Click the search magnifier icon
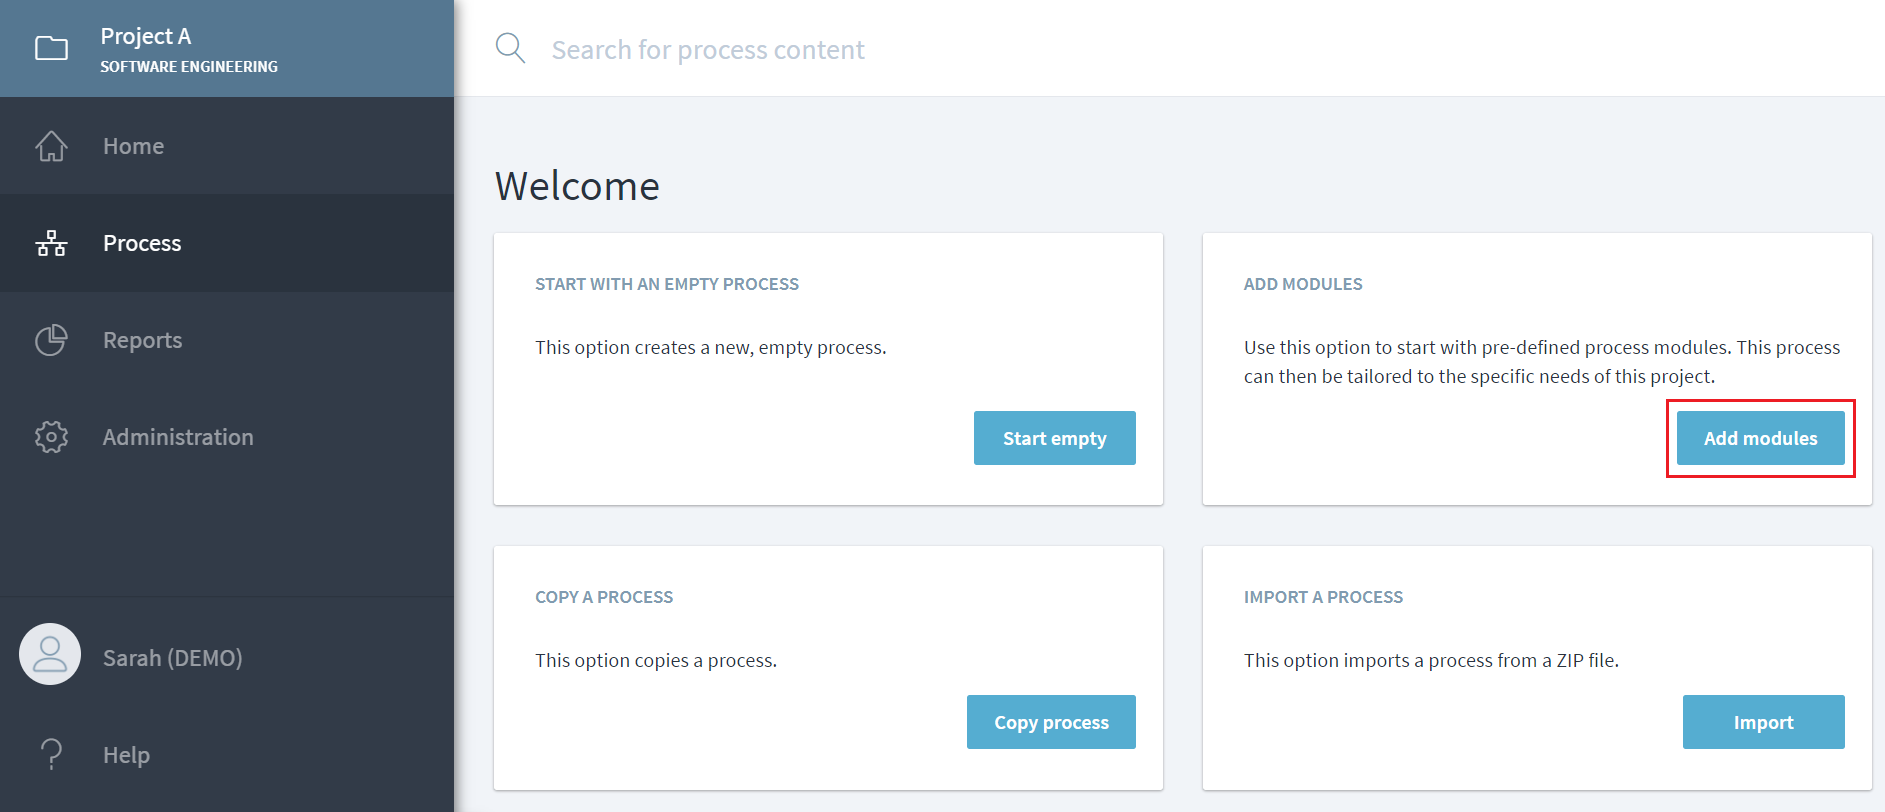The width and height of the screenshot is (1885, 812). click(x=510, y=48)
